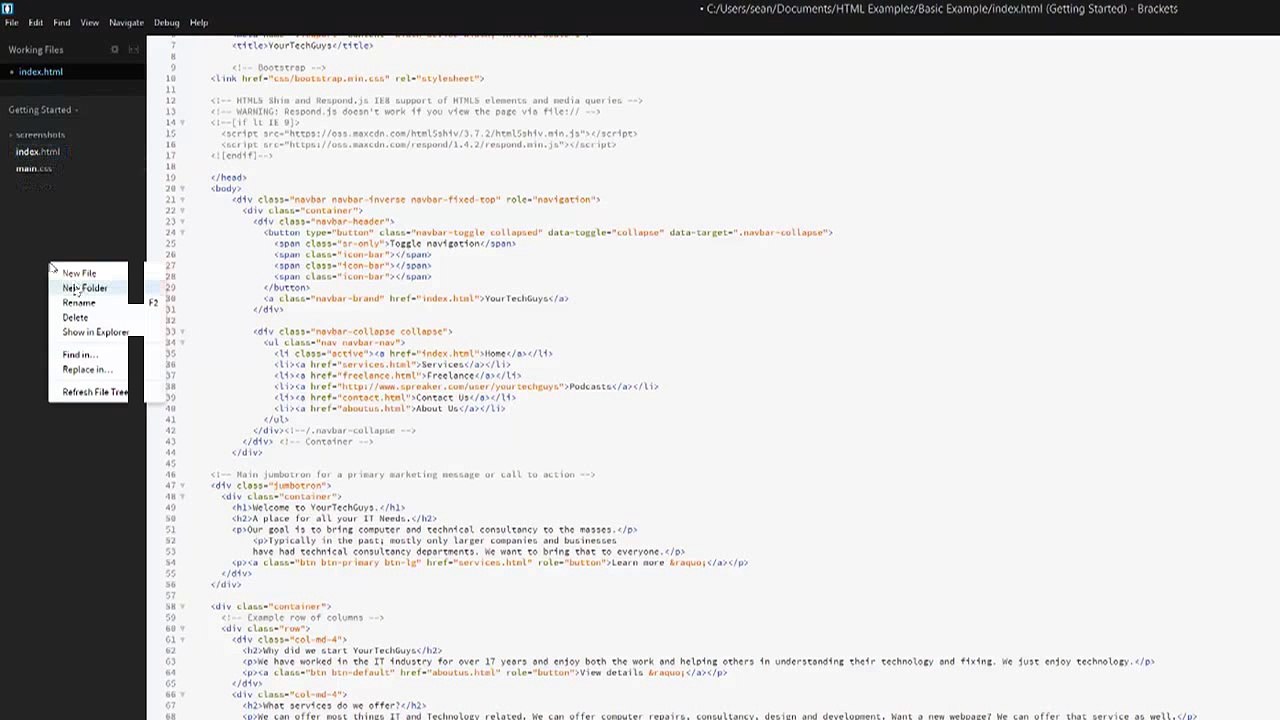
Task: Collapse the navbar-header fold at line 23
Action: 181,221
